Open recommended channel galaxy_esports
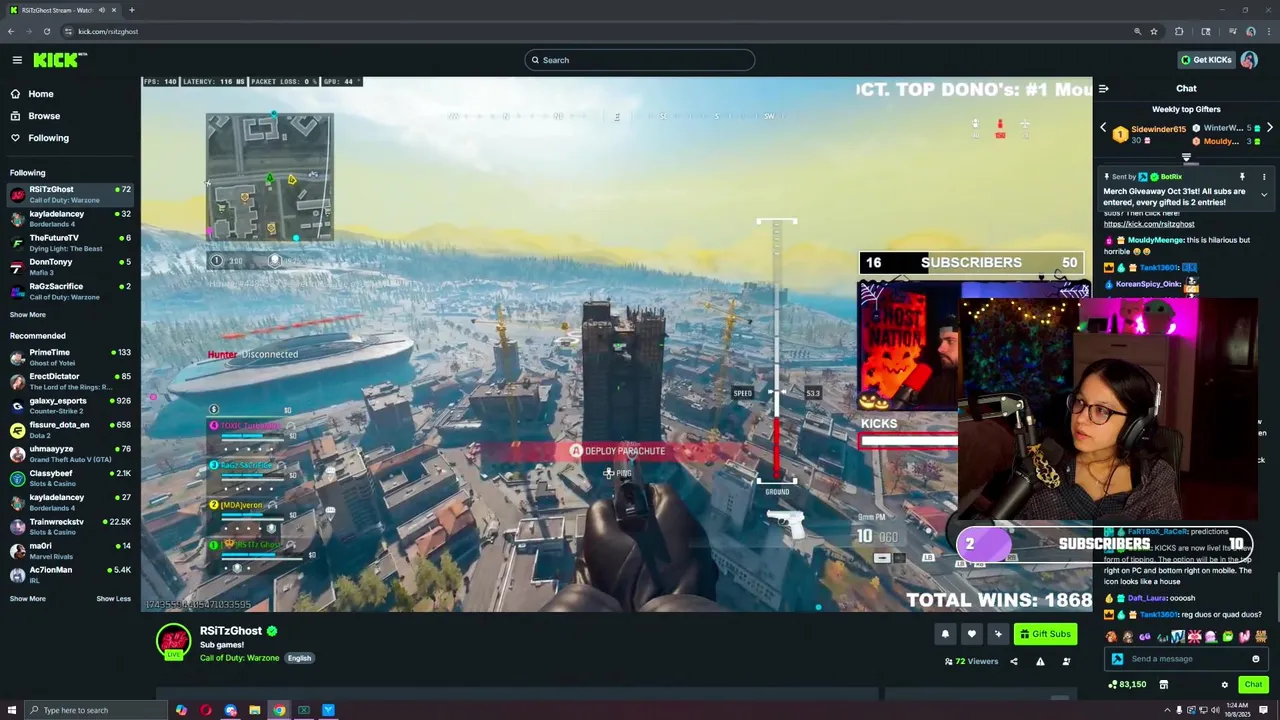This screenshot has width=1280, height=720. click(x=70, y=405)
